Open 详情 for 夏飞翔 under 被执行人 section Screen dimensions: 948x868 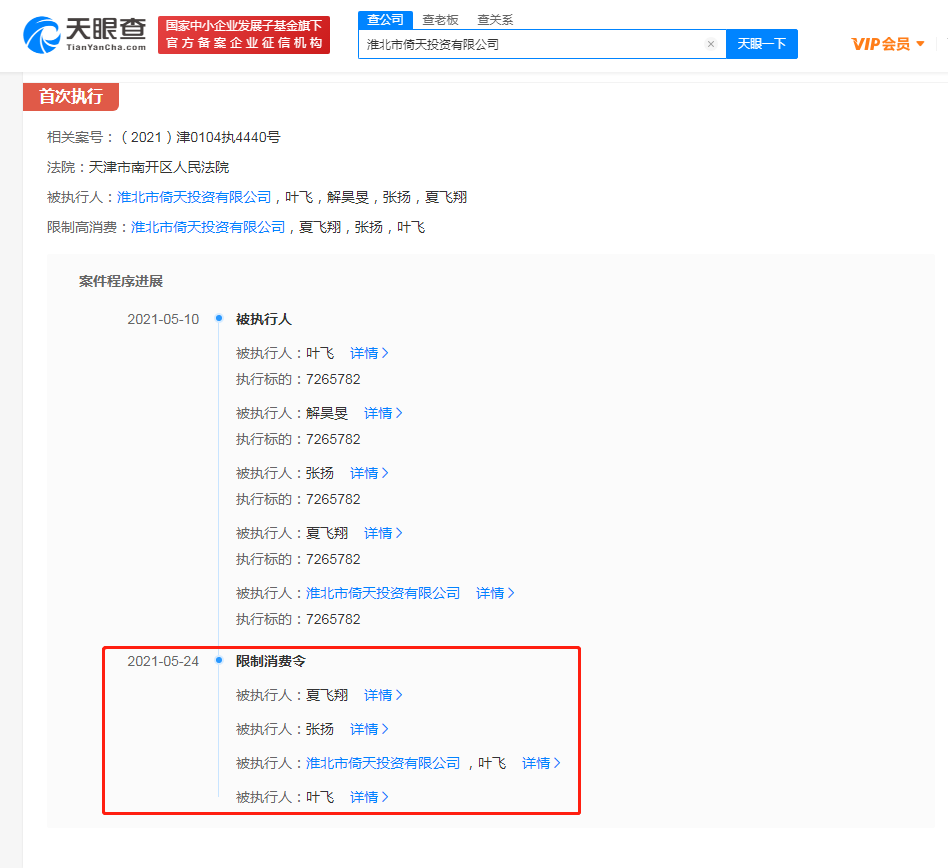pyautogui.click(x=382, y=533)
